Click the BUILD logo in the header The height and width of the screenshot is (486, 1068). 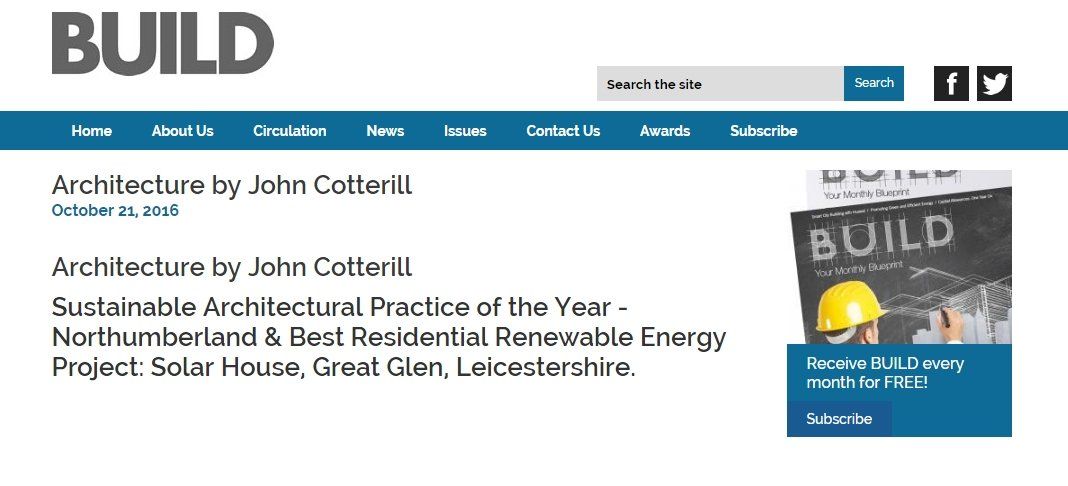[162, 44]
